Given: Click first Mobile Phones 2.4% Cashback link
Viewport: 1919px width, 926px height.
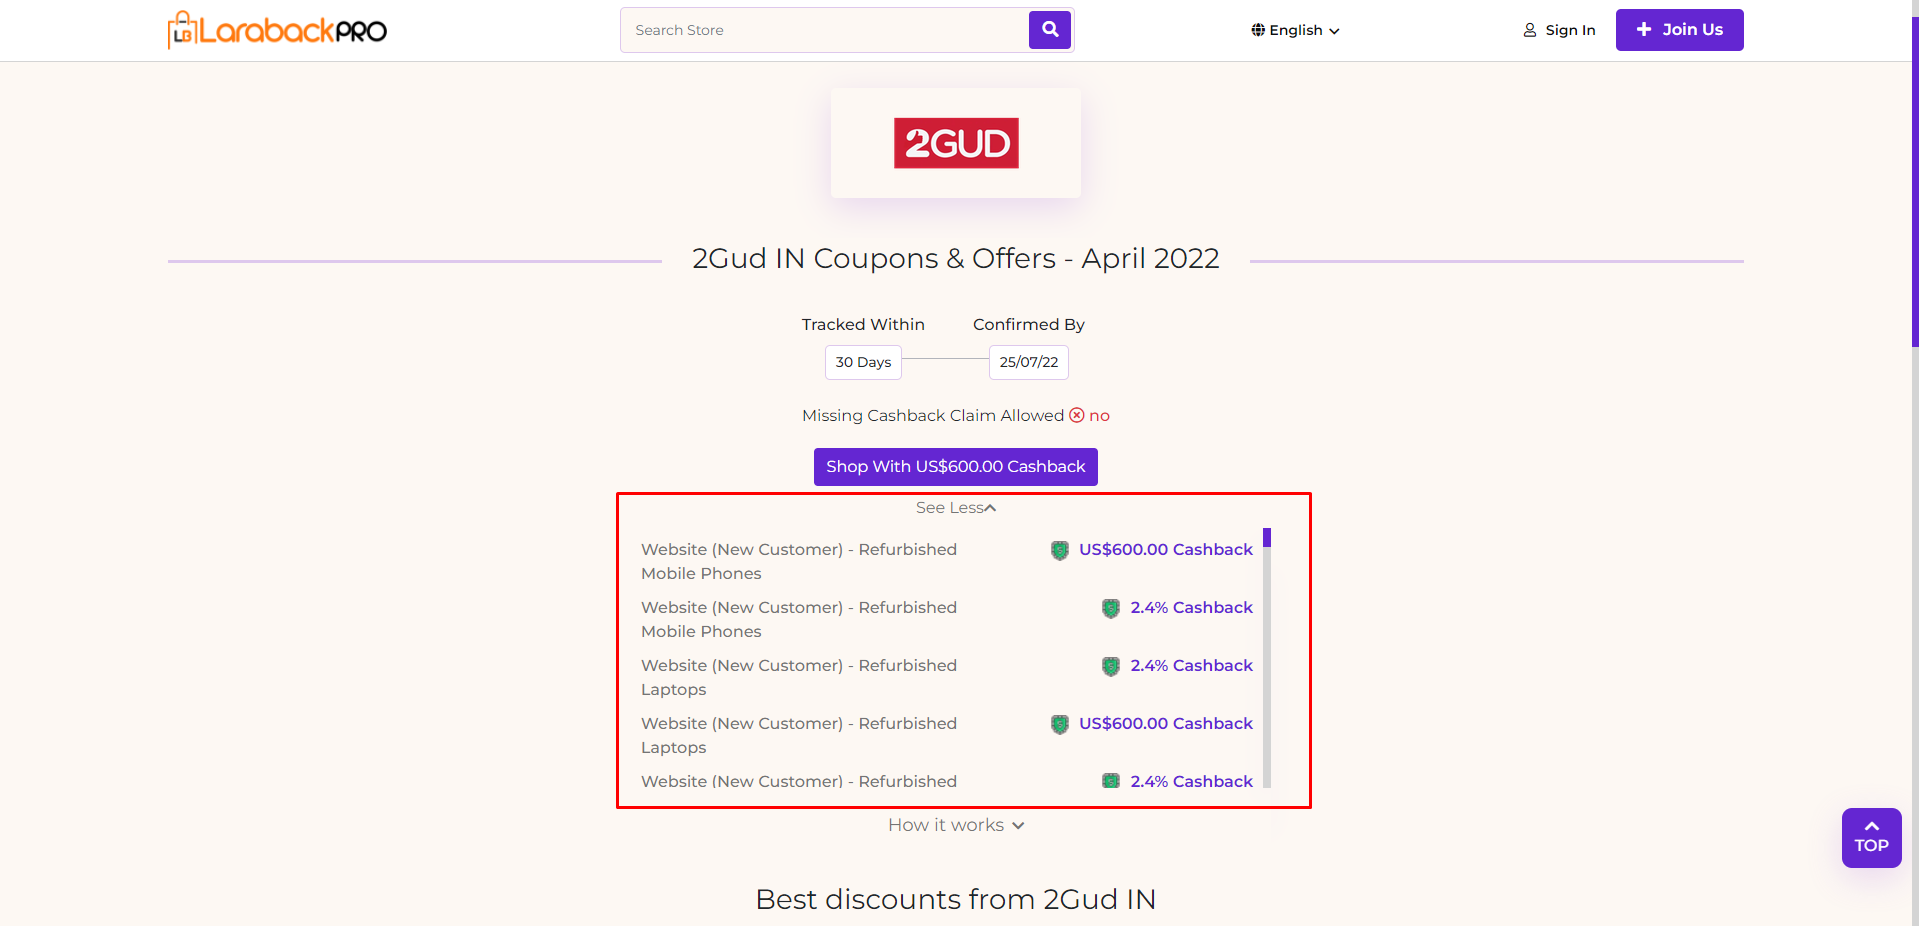Looking at the screenshot, I should pos(1191,608).
